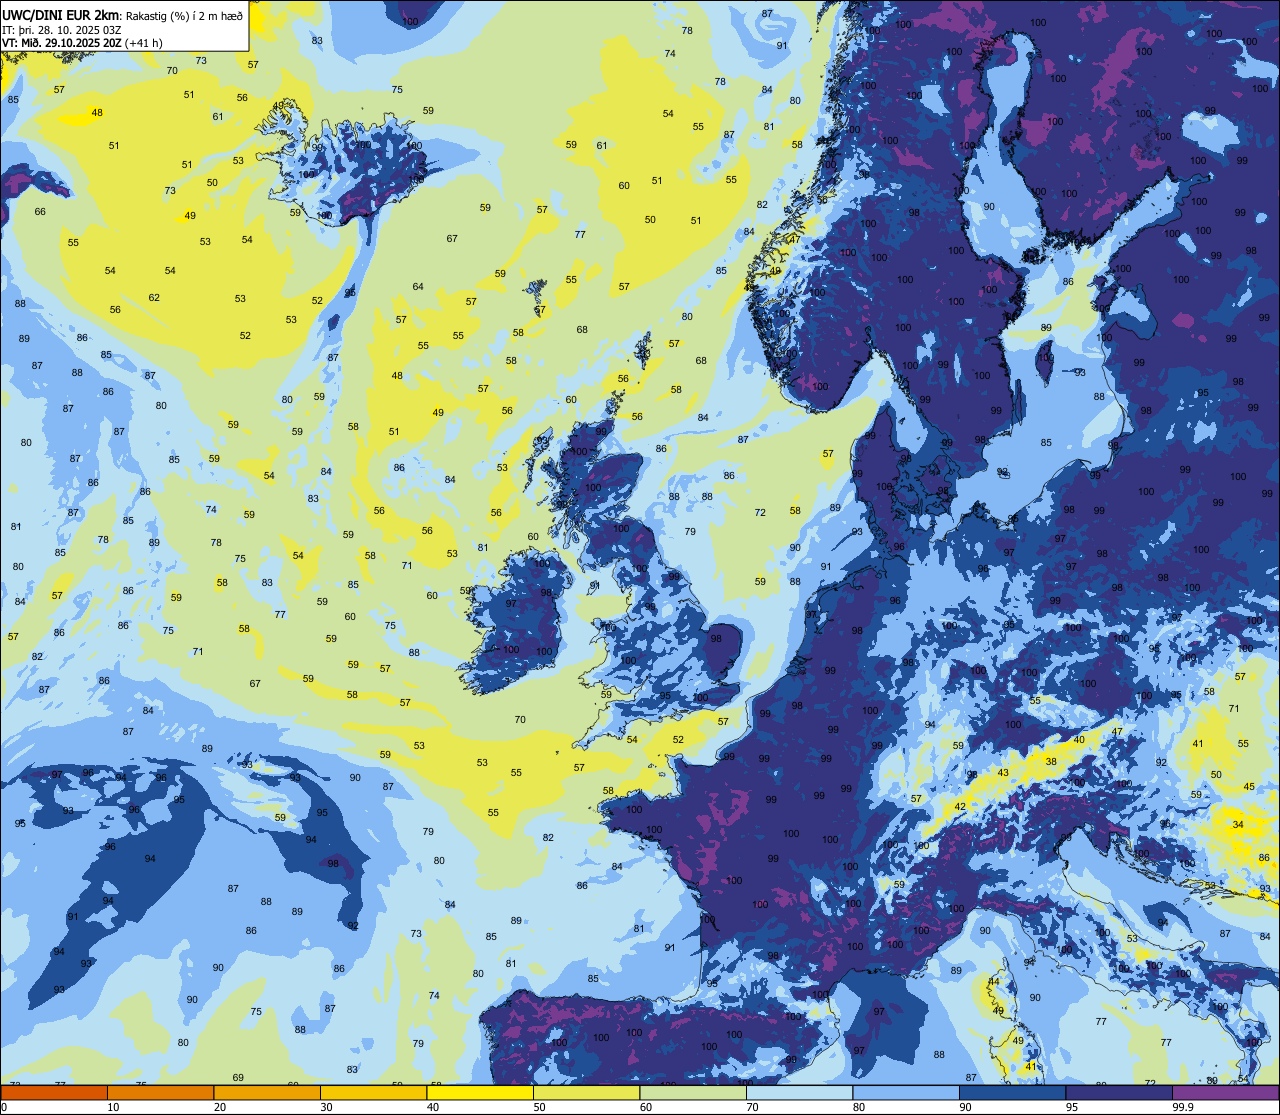This screenshot has height=1115, width=1280.
Task: Click the darkest orange 0–10 legend swatch
Action: coord(53,1092)
